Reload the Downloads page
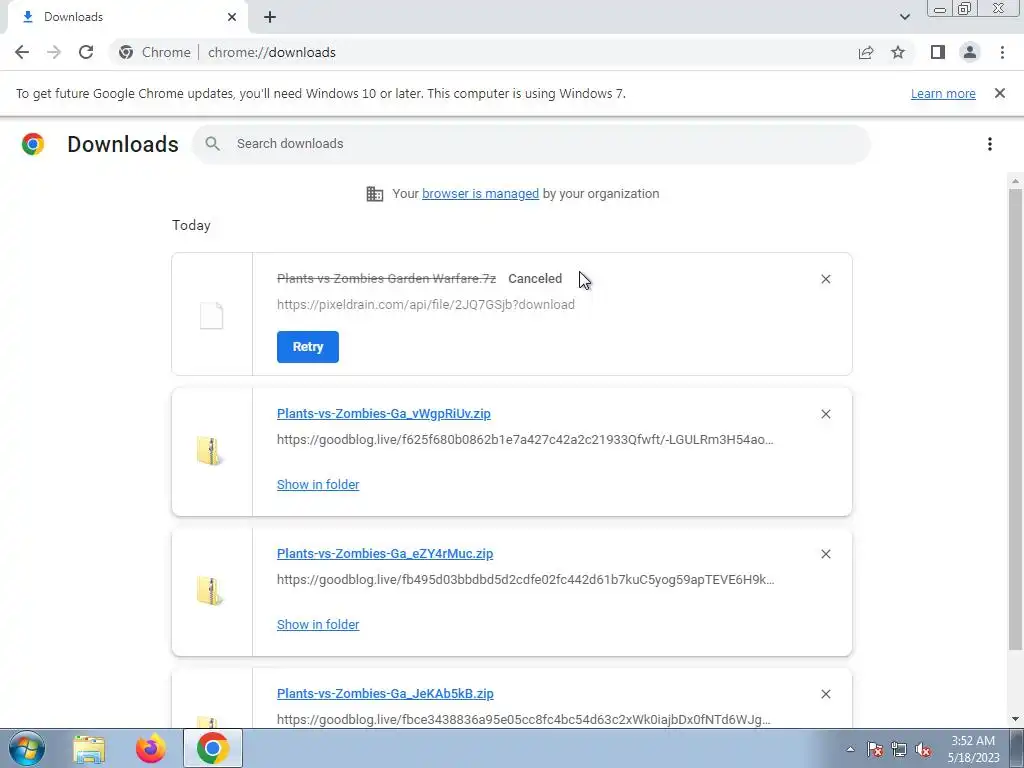1024x768 pixels. (x=86, y=52)
